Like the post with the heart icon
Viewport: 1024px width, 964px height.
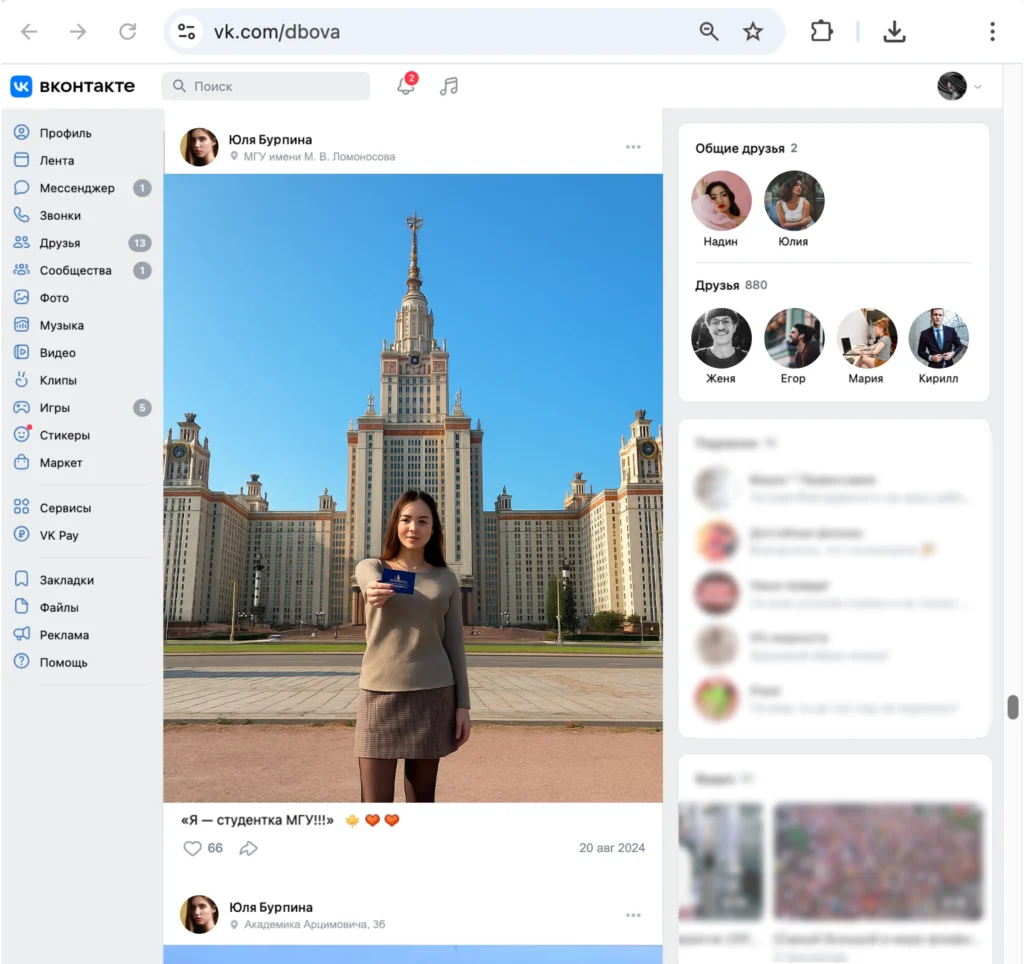tap(193, 848)
